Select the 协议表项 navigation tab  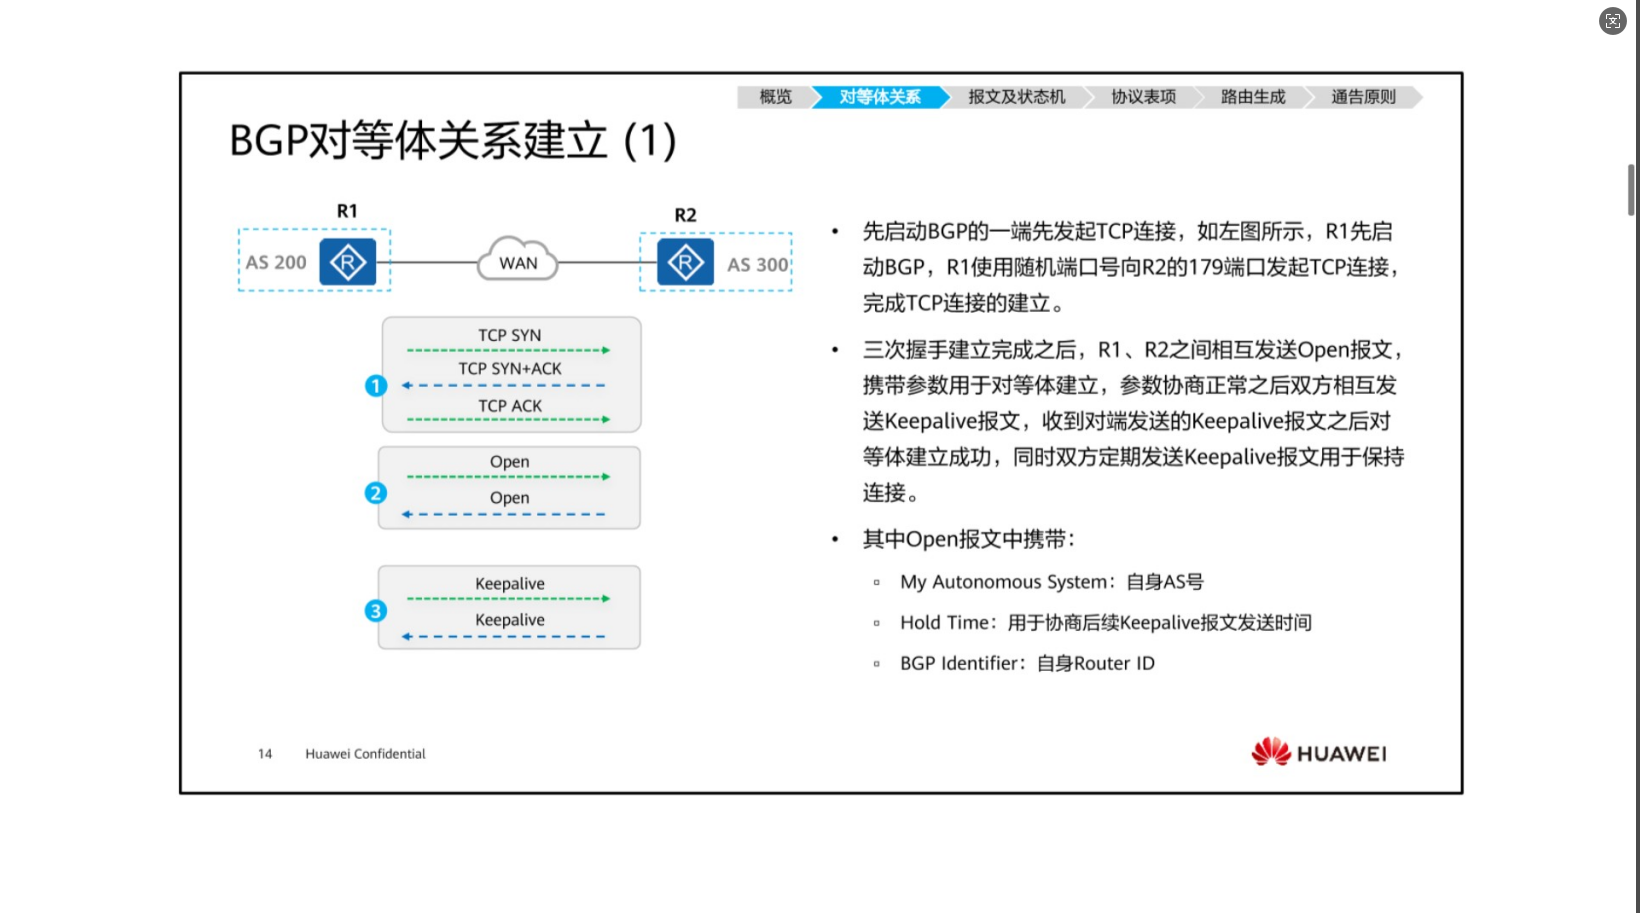1143,97
